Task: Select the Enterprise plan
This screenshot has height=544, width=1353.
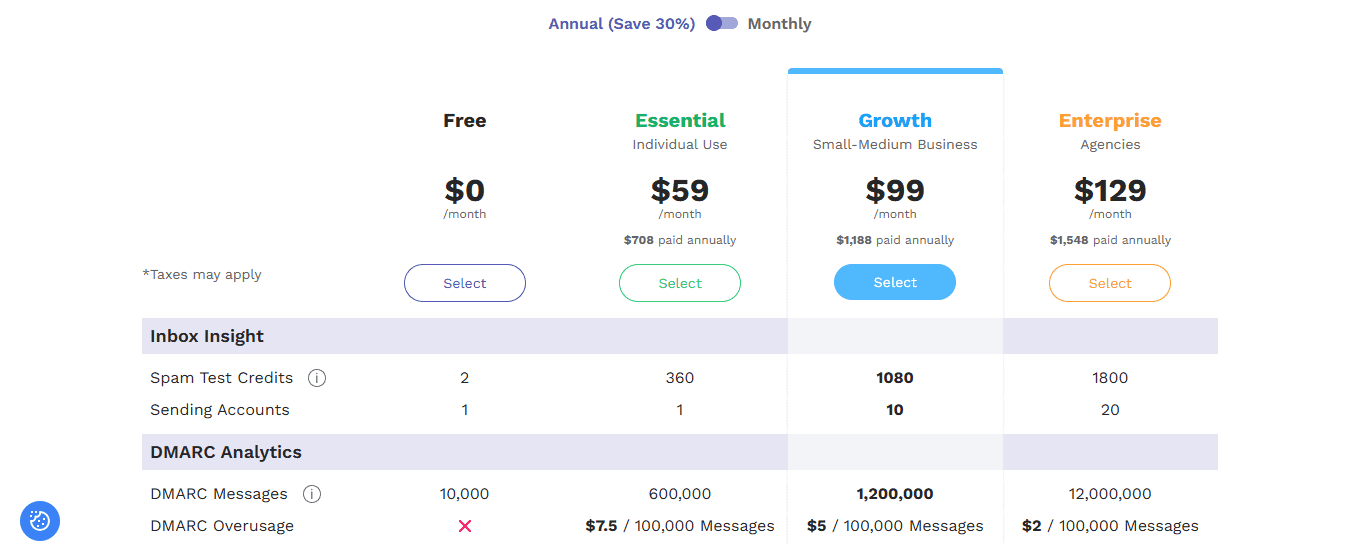Action: 1110,283
